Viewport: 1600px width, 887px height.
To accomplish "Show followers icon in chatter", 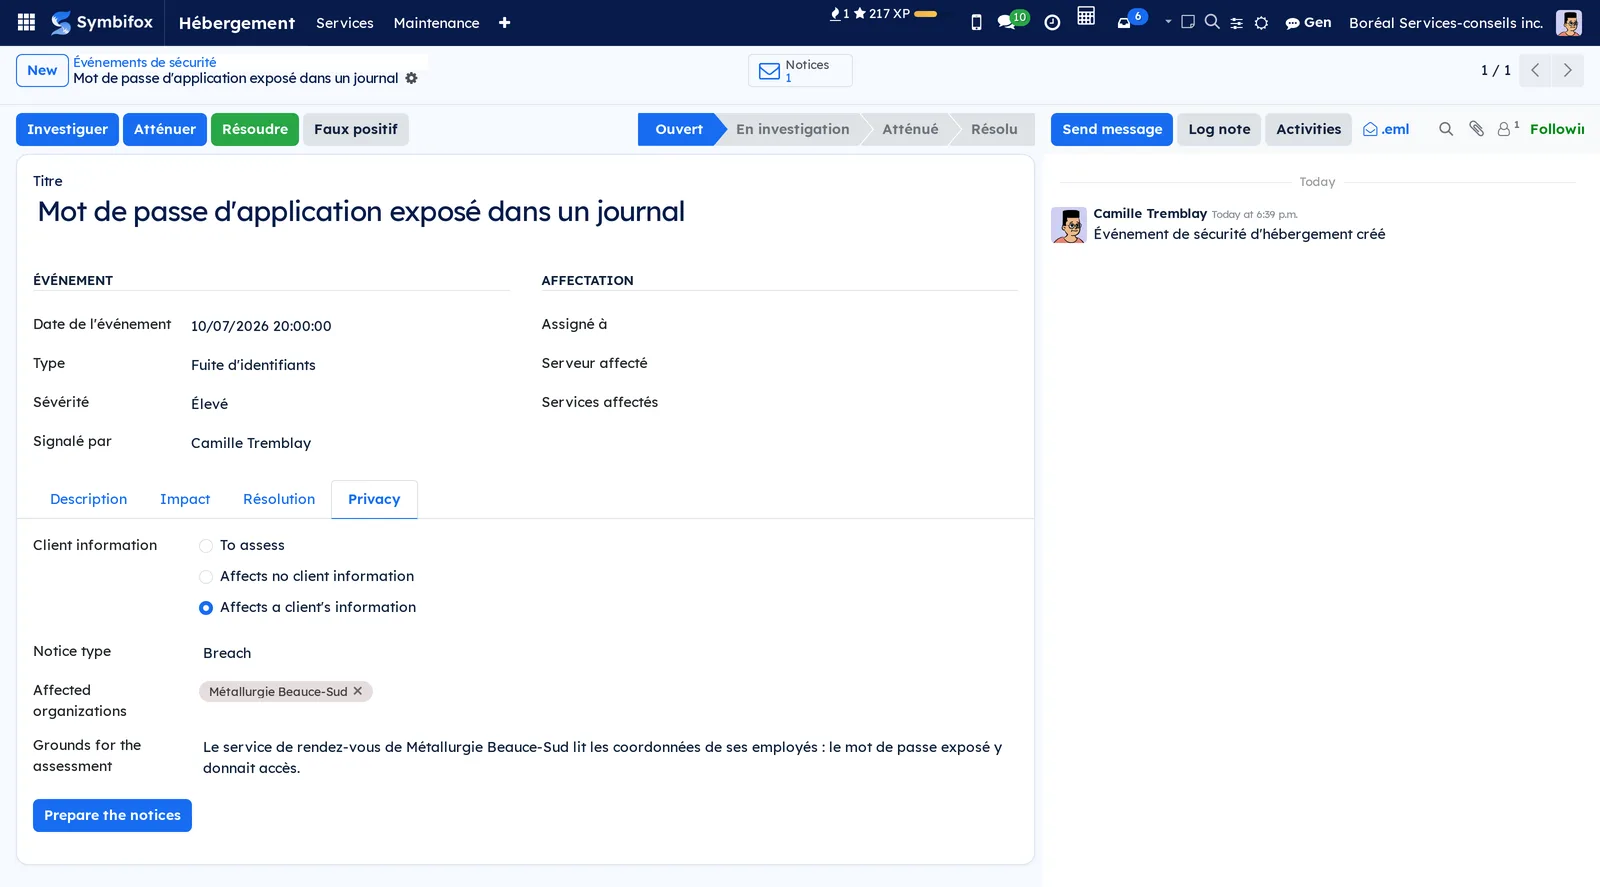I will [x=1507, y=129].
